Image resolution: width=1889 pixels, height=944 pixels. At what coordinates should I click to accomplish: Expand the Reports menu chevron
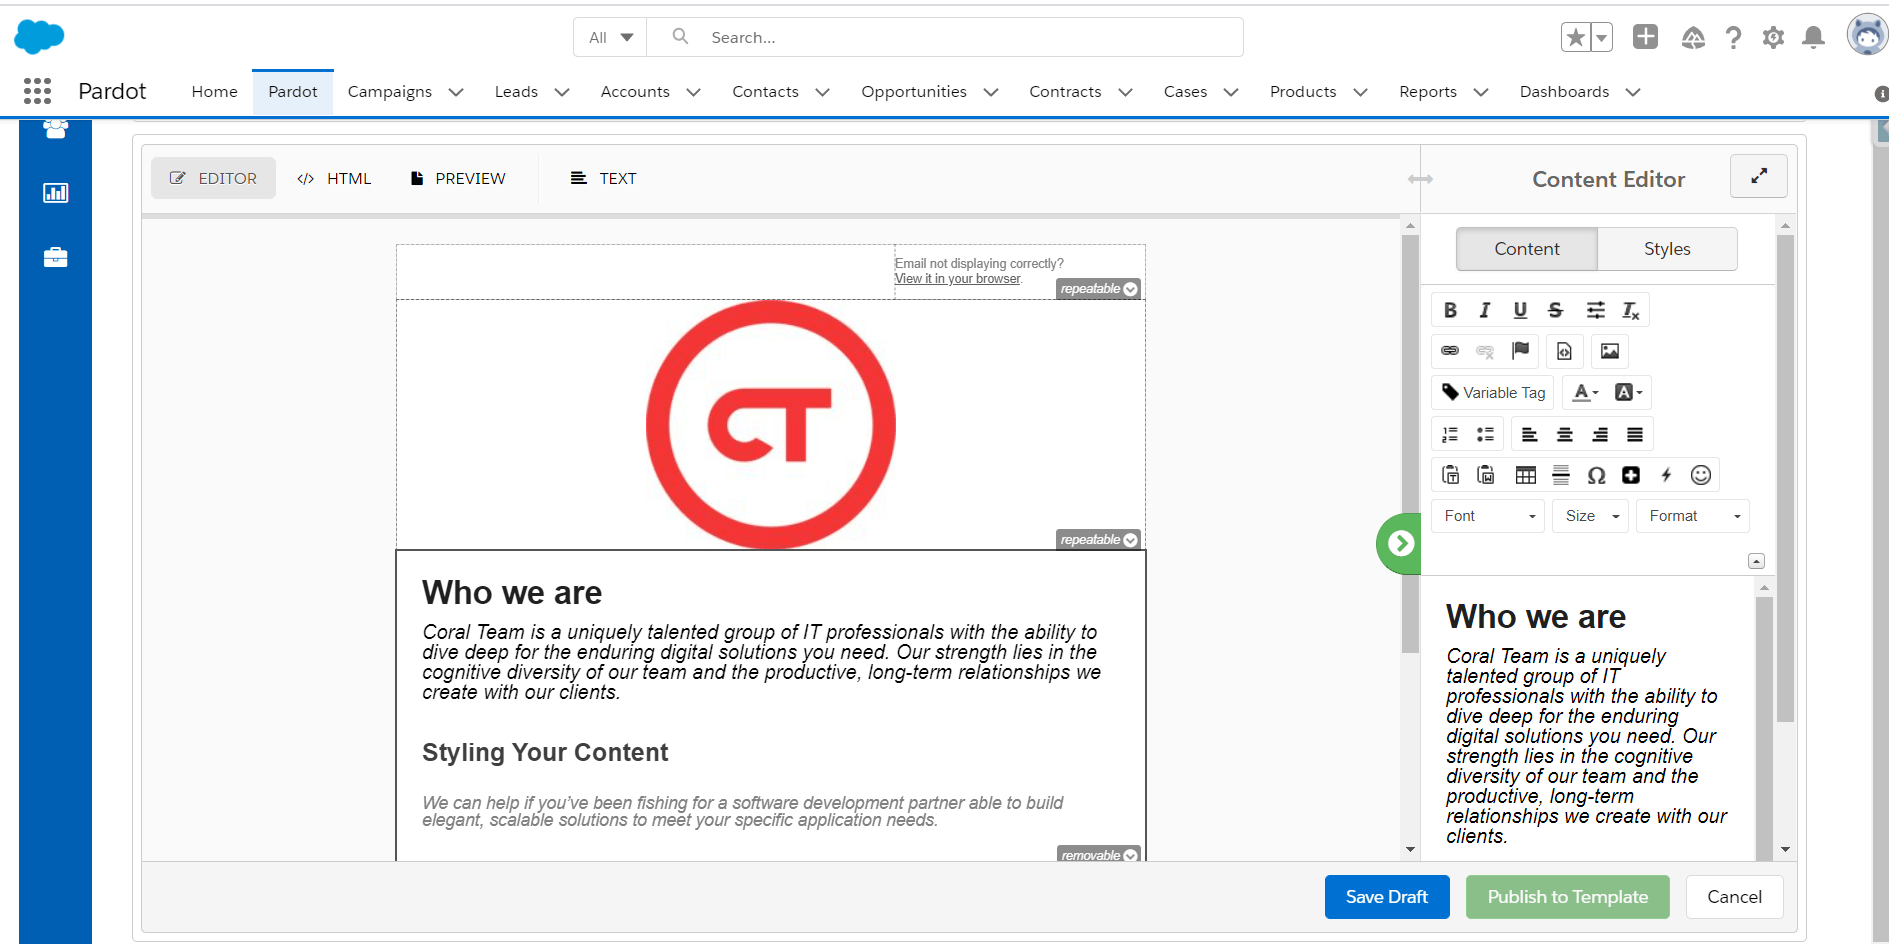pos(1481,92)
